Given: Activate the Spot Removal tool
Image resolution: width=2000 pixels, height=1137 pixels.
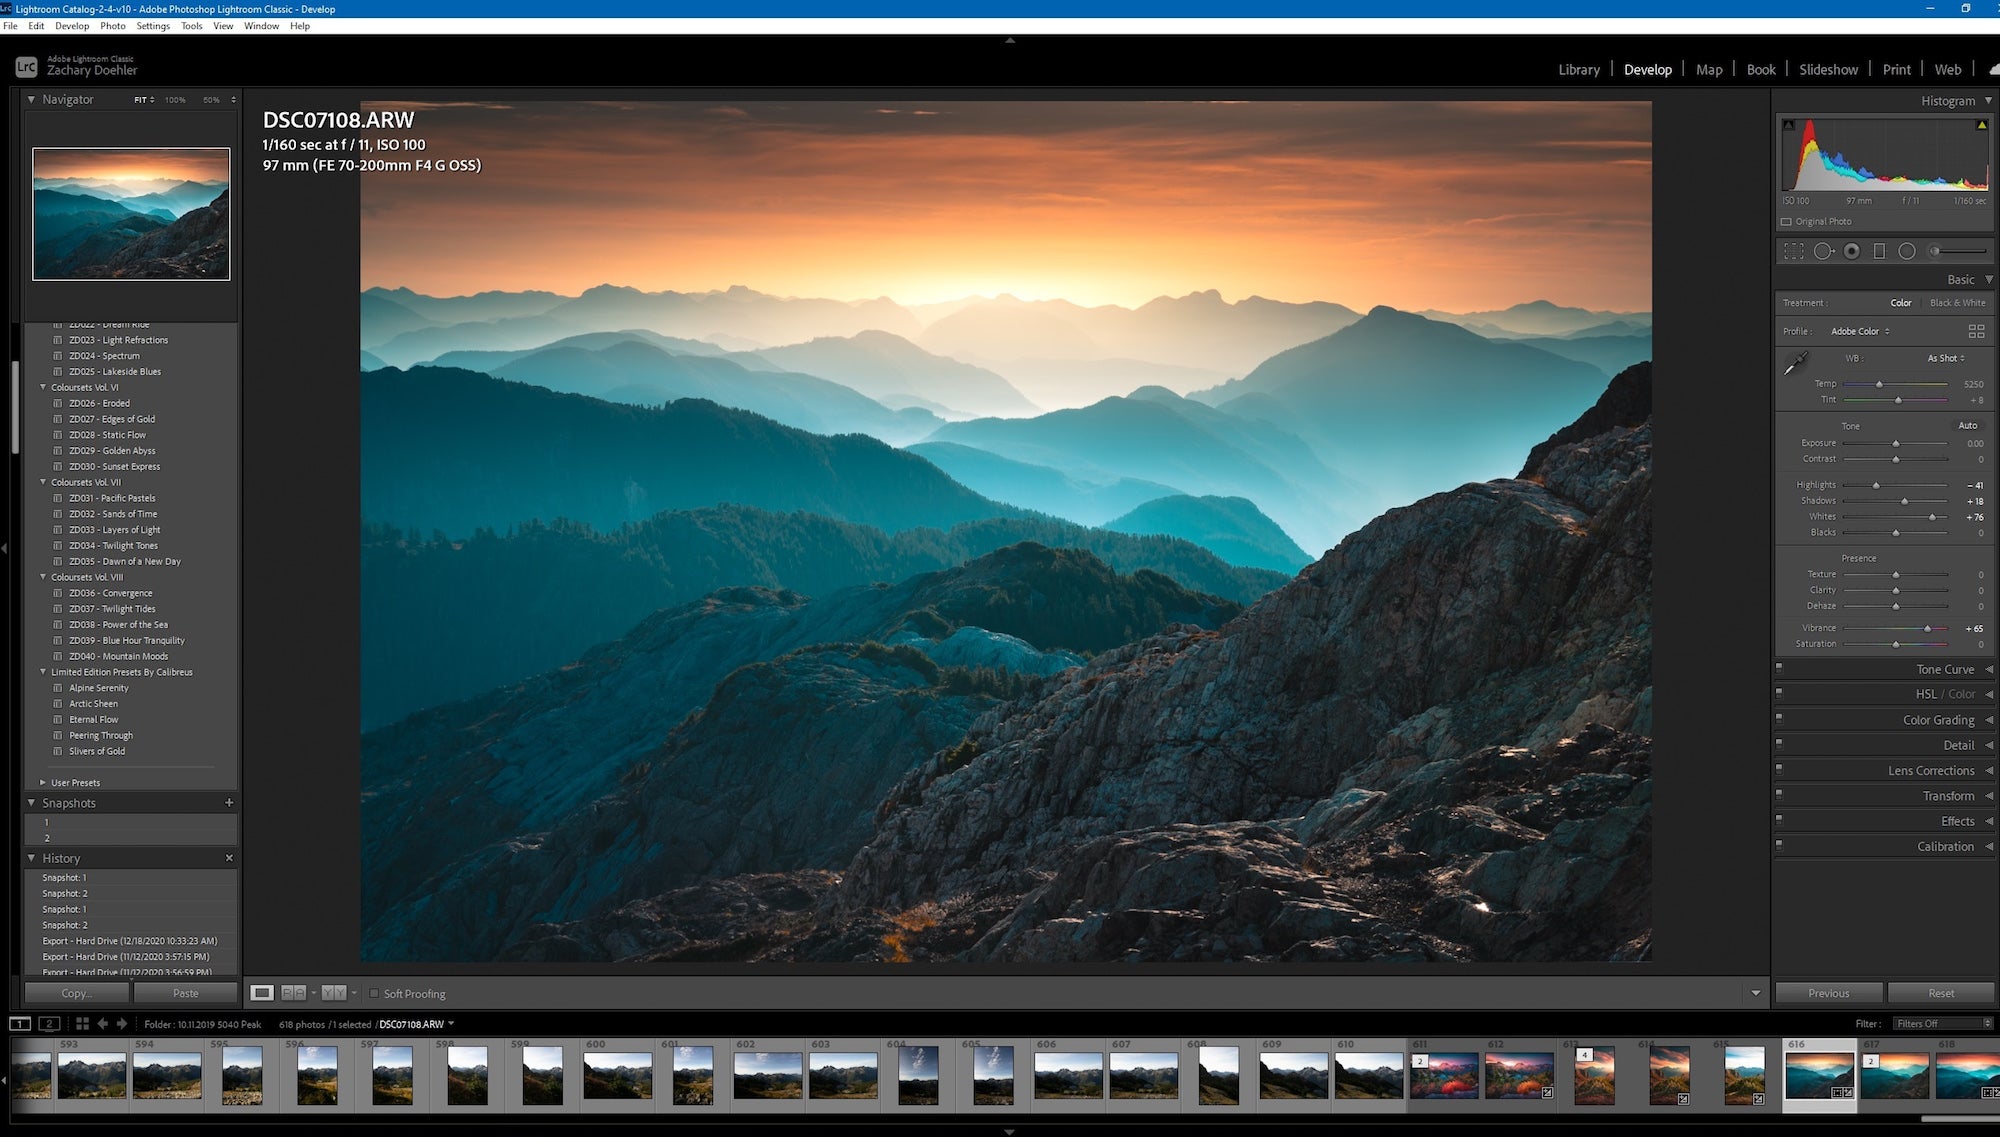Looking at the screenshot, I should (x=1824, y=252).
